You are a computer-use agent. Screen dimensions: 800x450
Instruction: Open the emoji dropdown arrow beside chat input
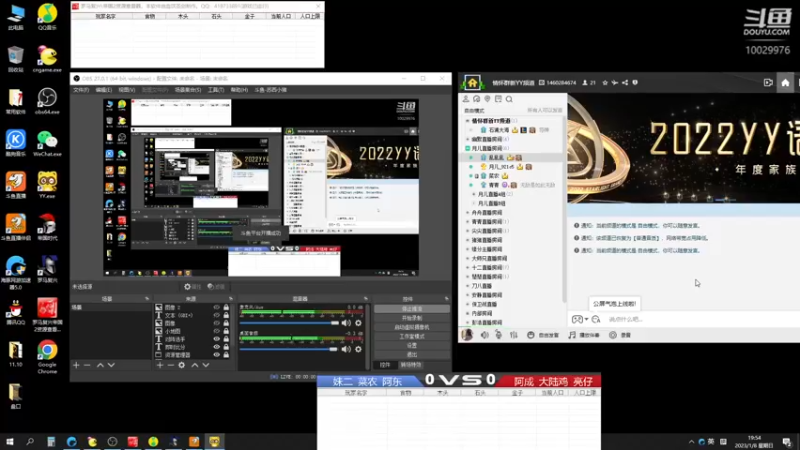pyautogui.click(x=586, y=319)
